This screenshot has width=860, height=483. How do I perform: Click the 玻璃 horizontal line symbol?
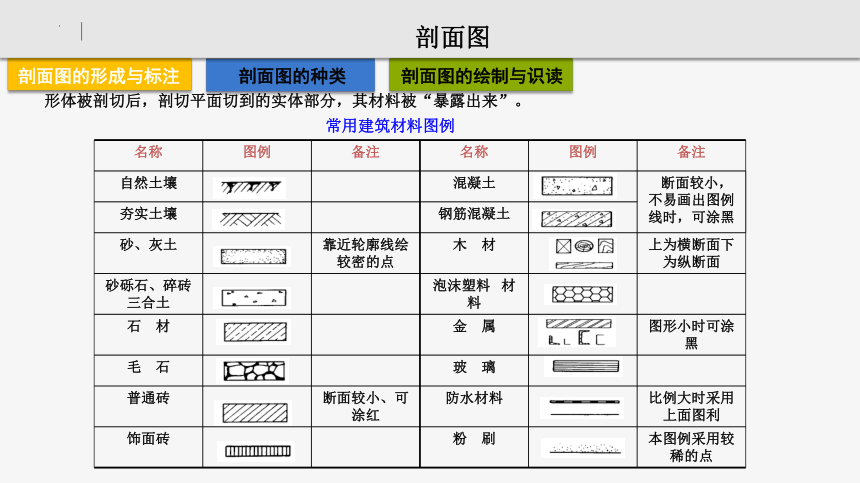coord(585,366)
